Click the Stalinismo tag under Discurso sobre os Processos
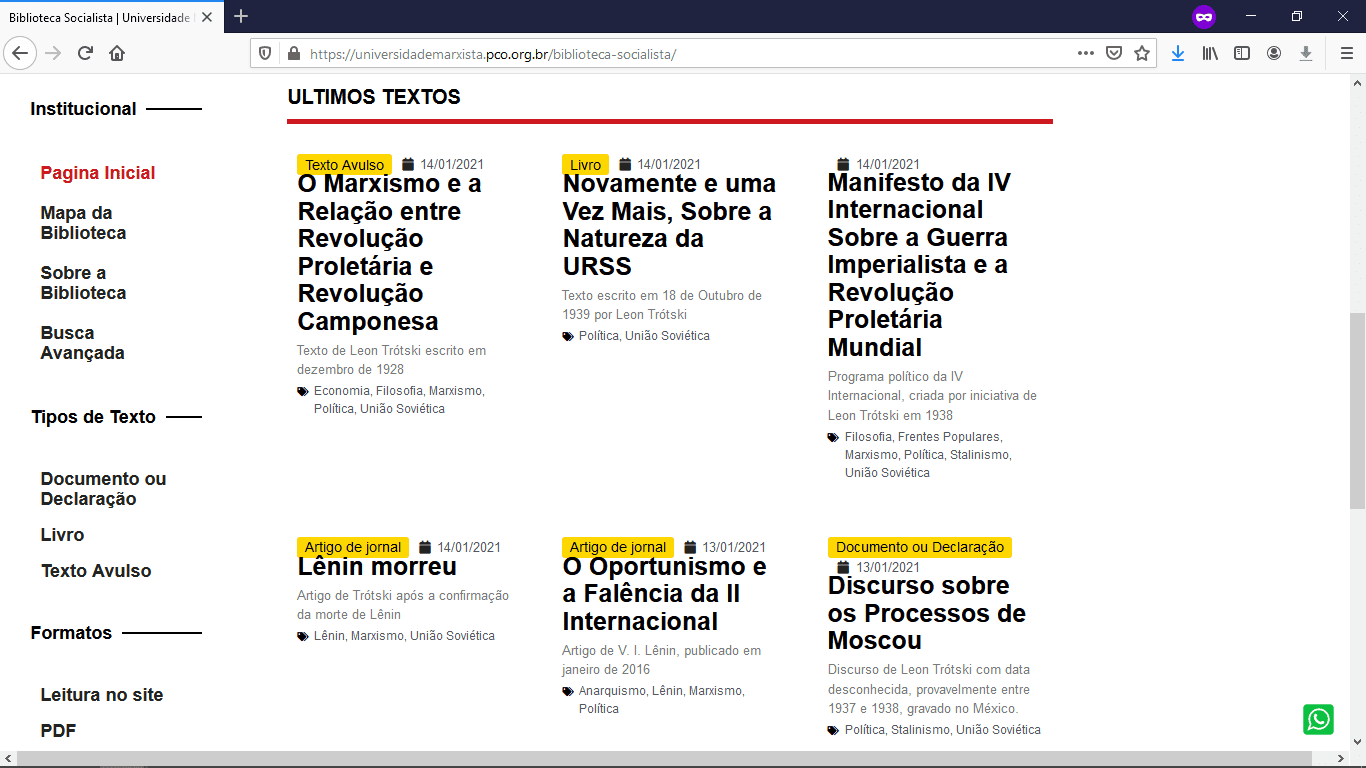The height and width of the screenshot is (768, 1366). pos(921,730)
